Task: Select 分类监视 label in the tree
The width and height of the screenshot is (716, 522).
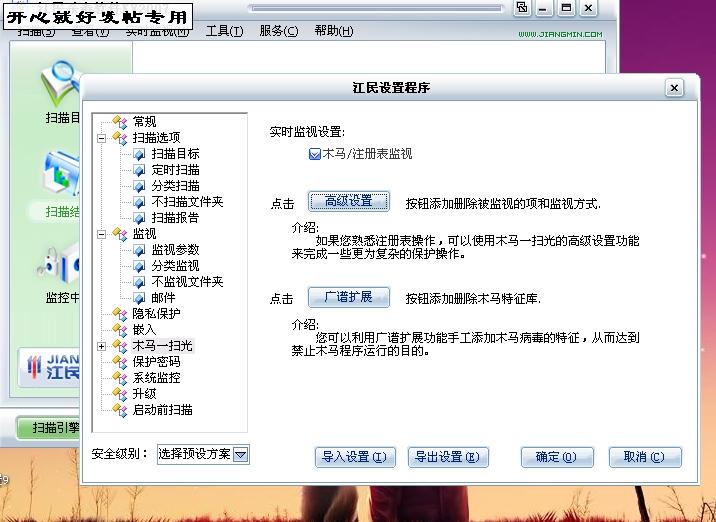Action: point(175,266)
